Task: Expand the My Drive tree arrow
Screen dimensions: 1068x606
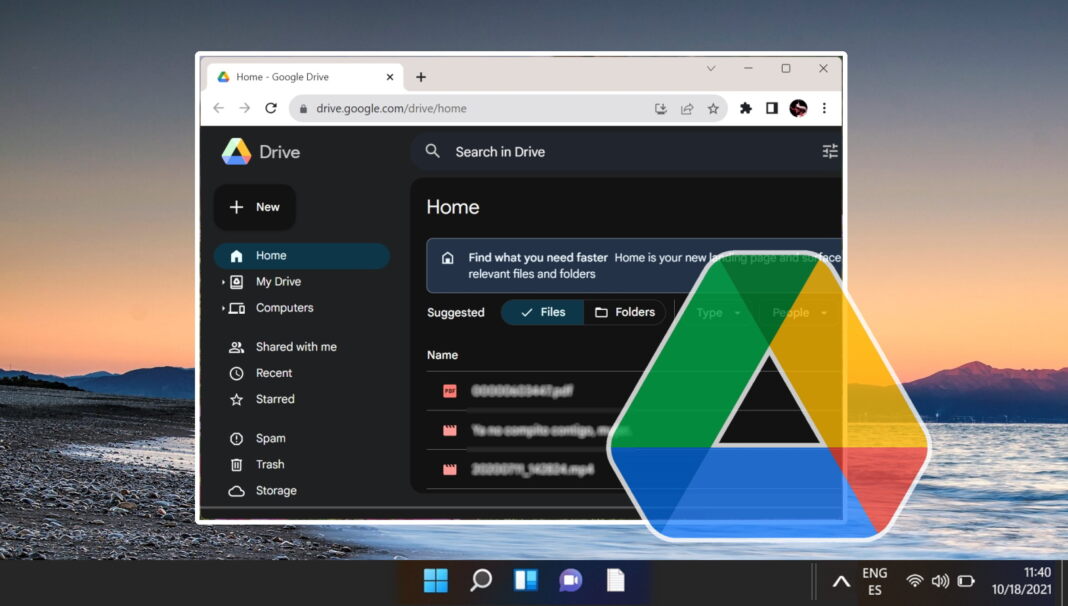Action: (223, 282)
